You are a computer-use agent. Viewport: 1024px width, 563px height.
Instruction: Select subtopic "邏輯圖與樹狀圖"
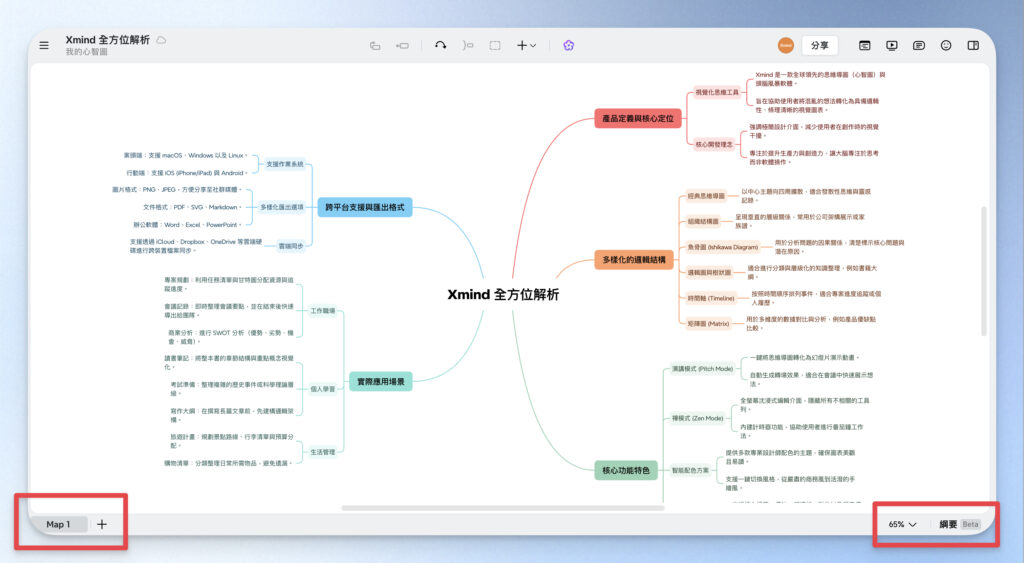[x=709, y=272]
